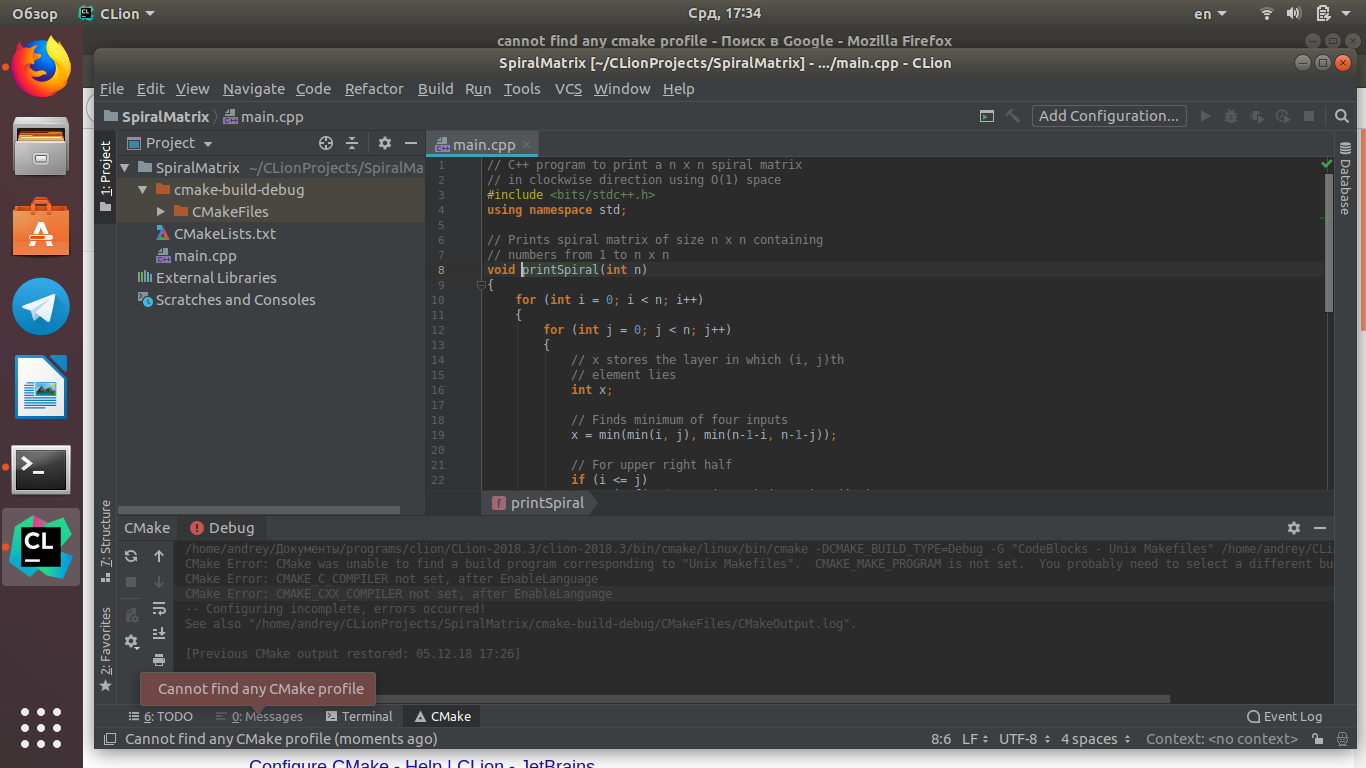This screenshot has height=768, width=1366.
Task: Hide the CMake tool window with the minus icon
Action: pyautogui.click(x=1320, y=528)
